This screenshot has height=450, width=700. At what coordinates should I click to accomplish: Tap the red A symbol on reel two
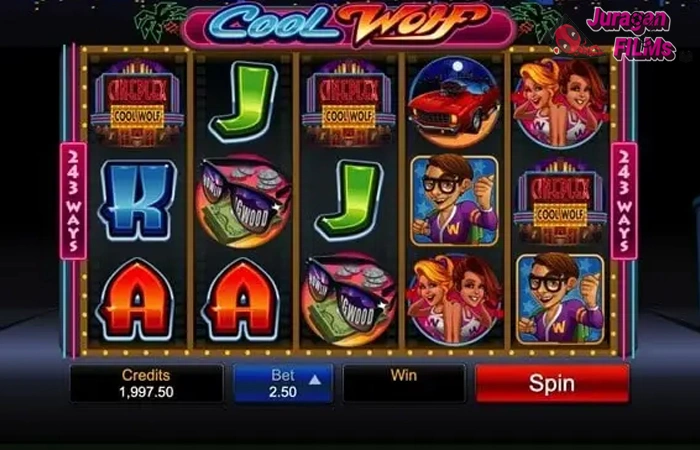coord(242,299)
